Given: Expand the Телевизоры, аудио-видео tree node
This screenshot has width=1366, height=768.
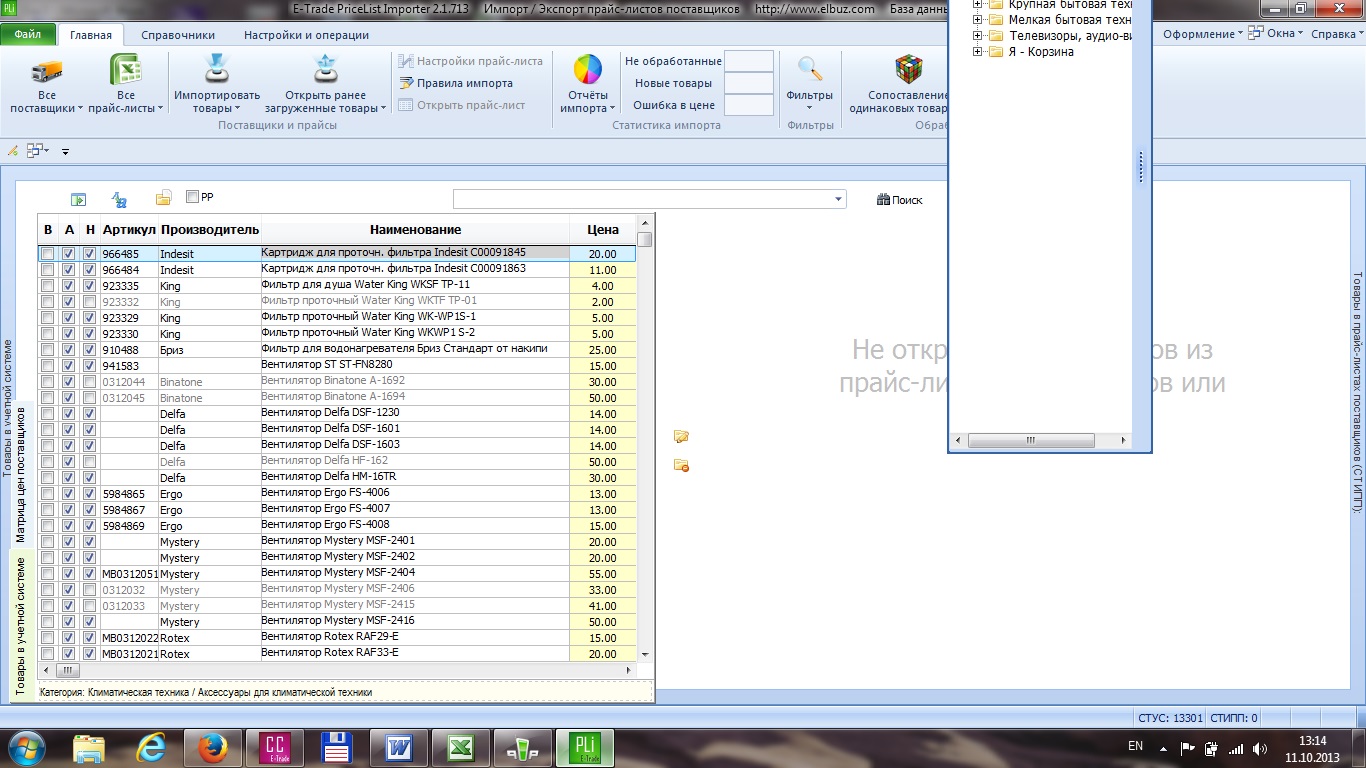Looking at the screenshot, I should pyautogui.click(x=978, y=36).
